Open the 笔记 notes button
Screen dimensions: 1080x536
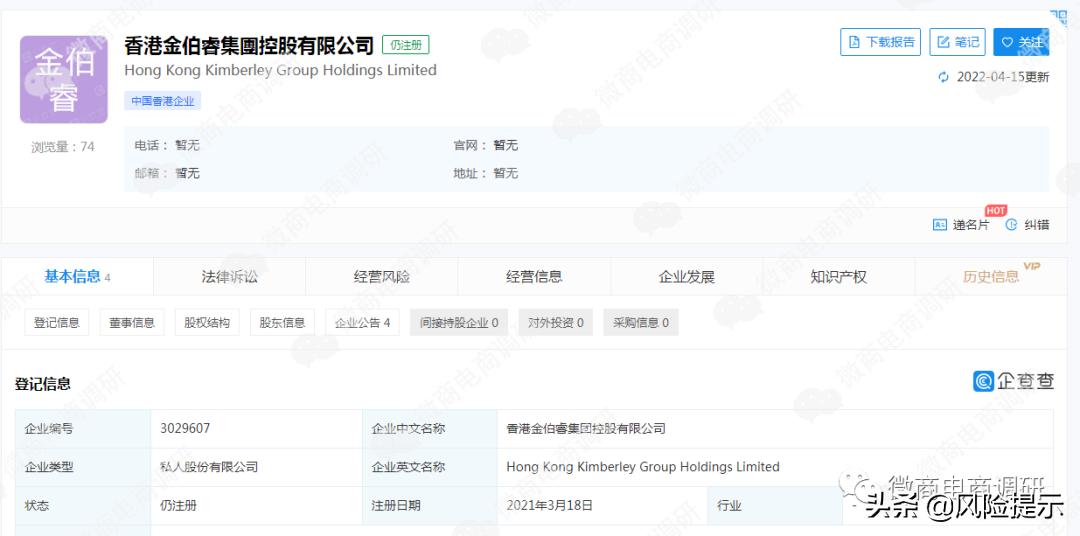[x=957, y=42]
